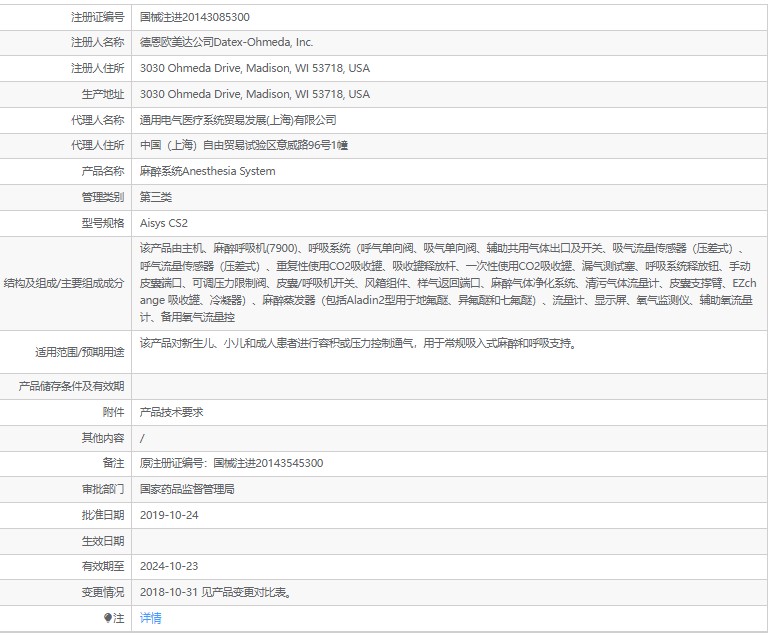Click the bullet icon beside 注
Image resolution: width=769 pixels, height=638 pixels.
108,618
